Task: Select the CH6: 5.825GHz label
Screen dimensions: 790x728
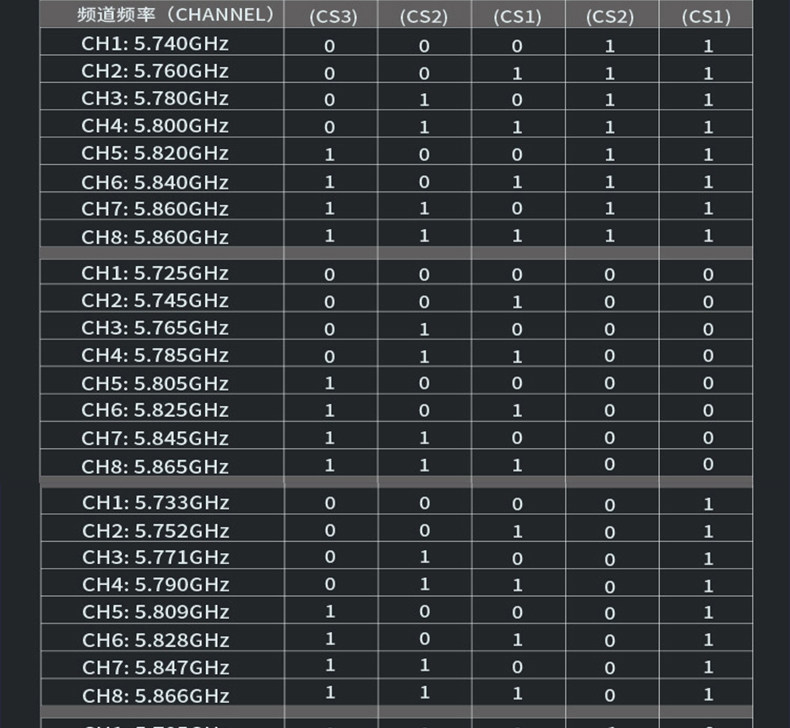Action: 155,410
